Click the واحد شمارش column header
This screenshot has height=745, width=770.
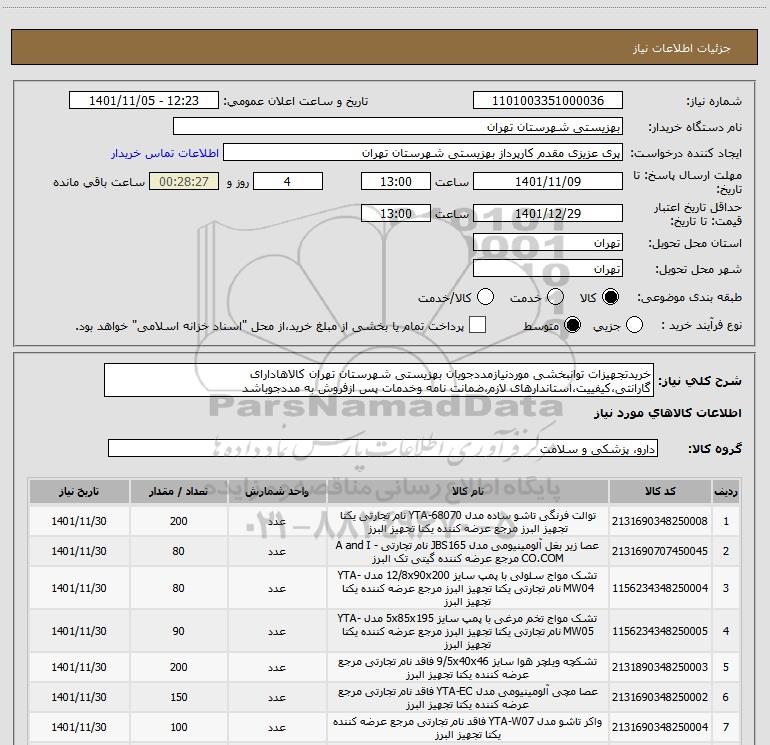point(277,492)
